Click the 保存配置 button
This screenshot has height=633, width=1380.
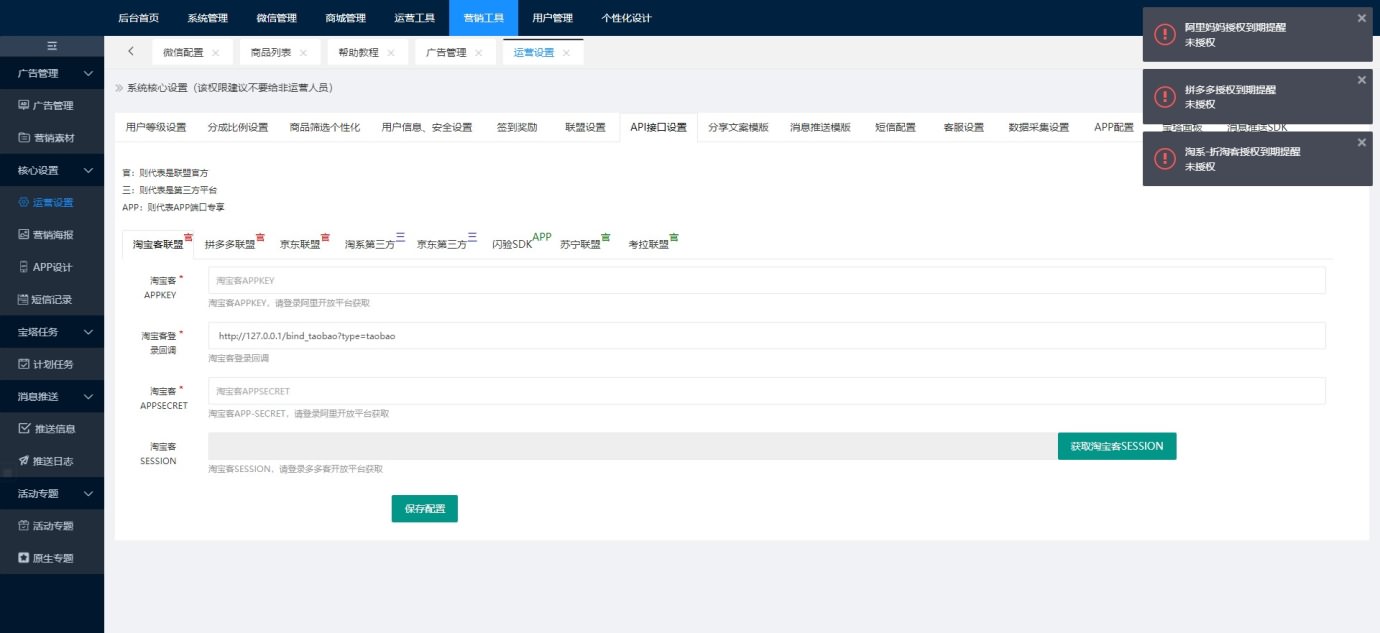click(x=425, y=508)
